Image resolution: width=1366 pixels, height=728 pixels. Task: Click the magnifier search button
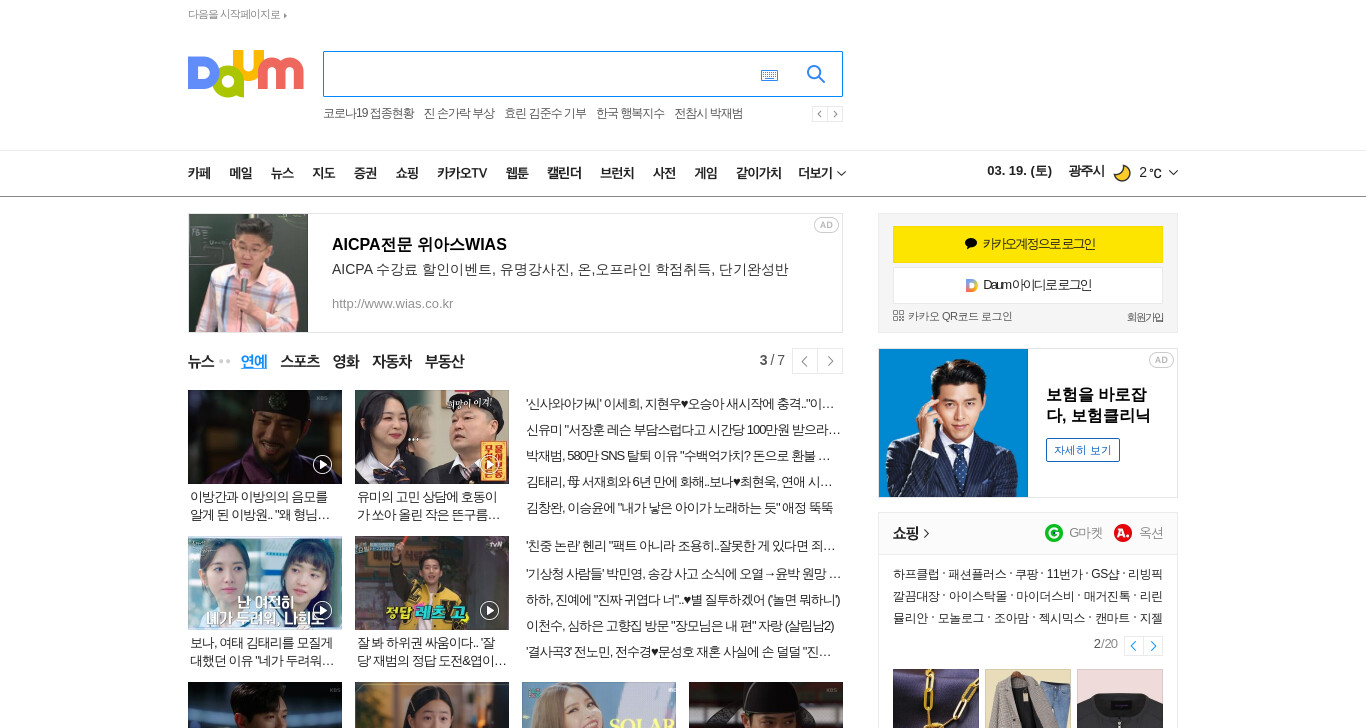pyautogui.click(x=816, y=74)
